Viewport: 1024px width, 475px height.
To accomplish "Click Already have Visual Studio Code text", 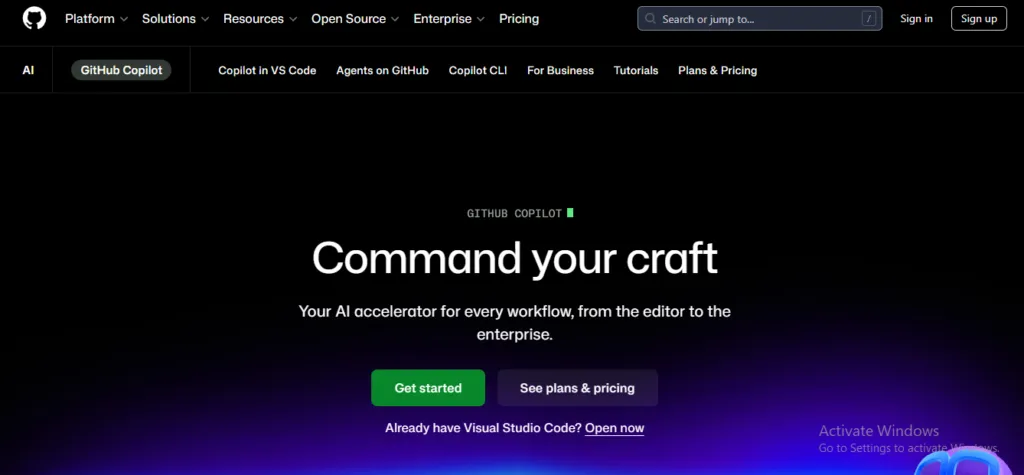I will 483,429.
